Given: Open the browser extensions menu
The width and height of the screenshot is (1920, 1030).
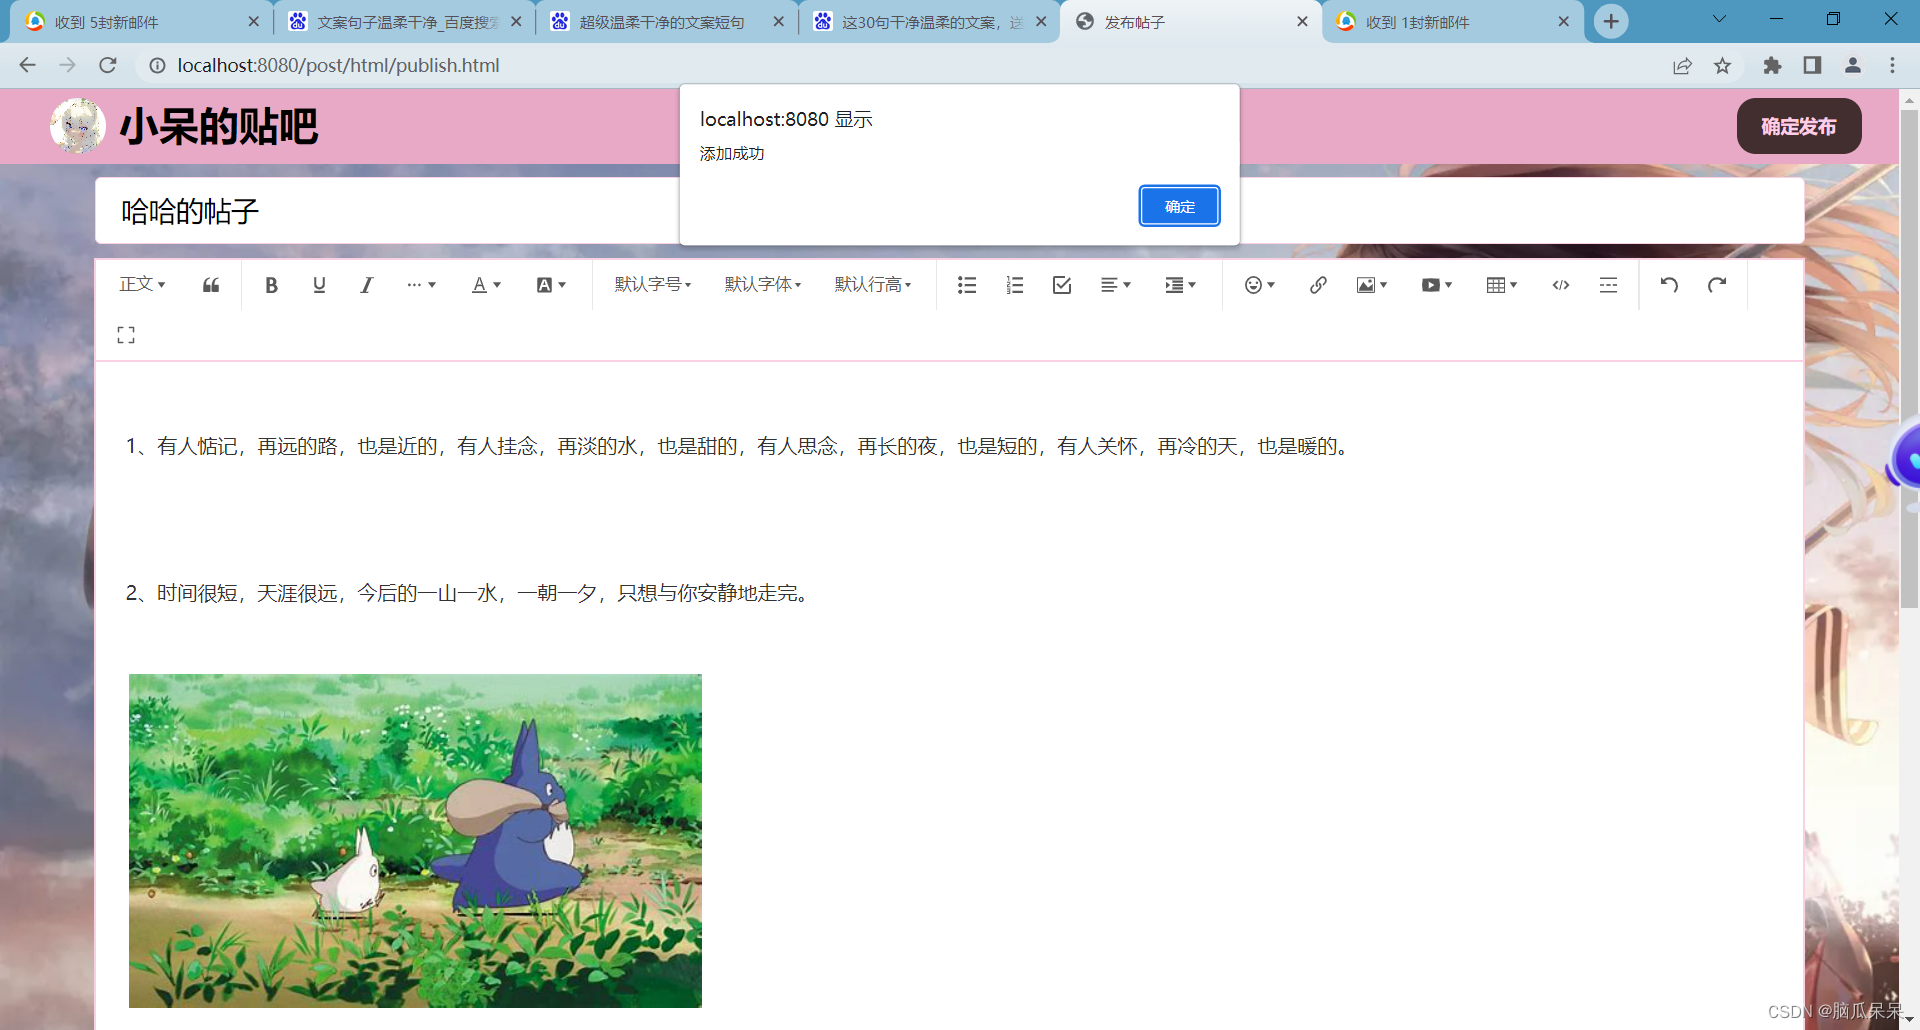Looking at the screenshot, I should (1772, 65).
